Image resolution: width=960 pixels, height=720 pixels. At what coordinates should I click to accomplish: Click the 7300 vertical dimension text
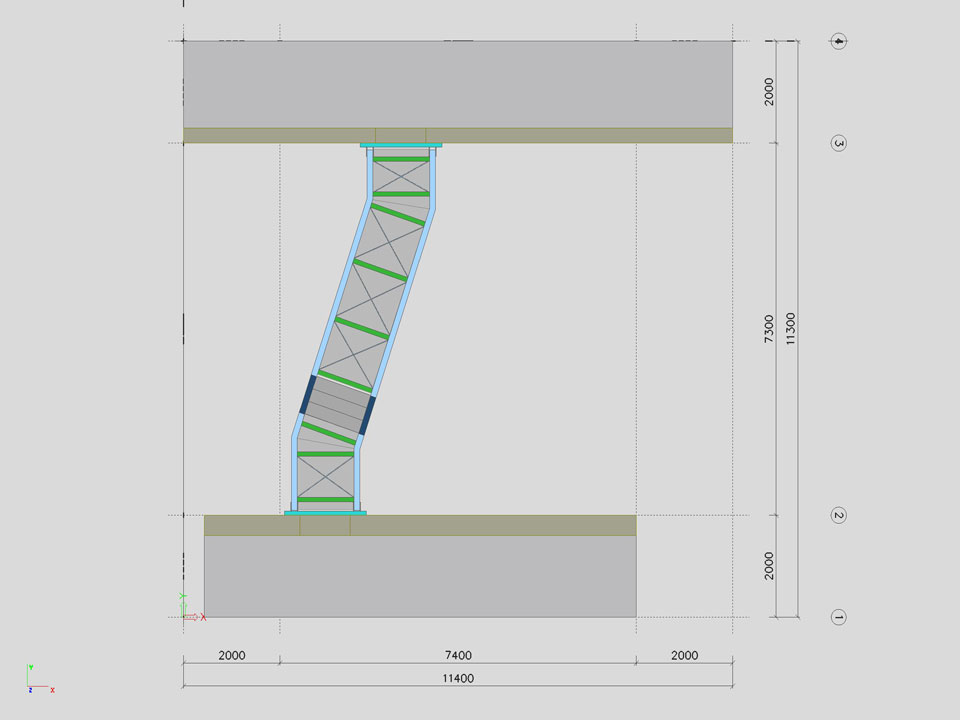click(x=768, y=328)
